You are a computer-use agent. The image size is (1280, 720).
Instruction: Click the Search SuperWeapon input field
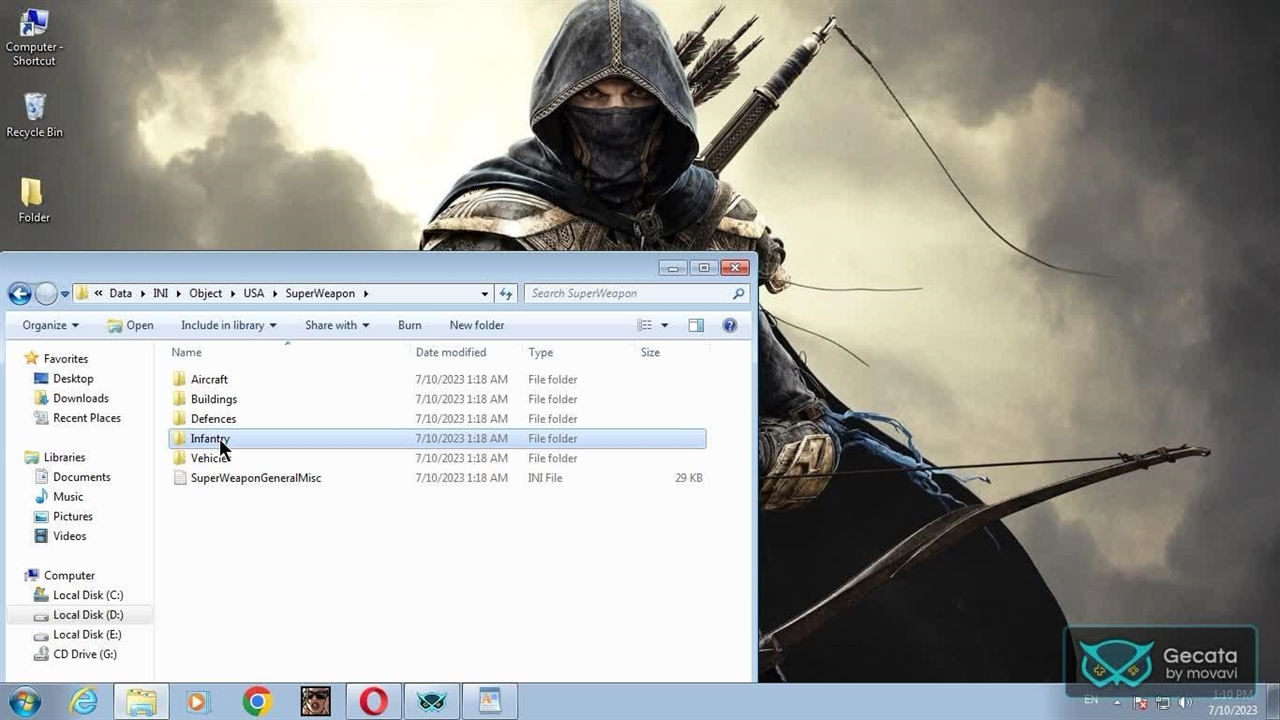coord(628,294)
